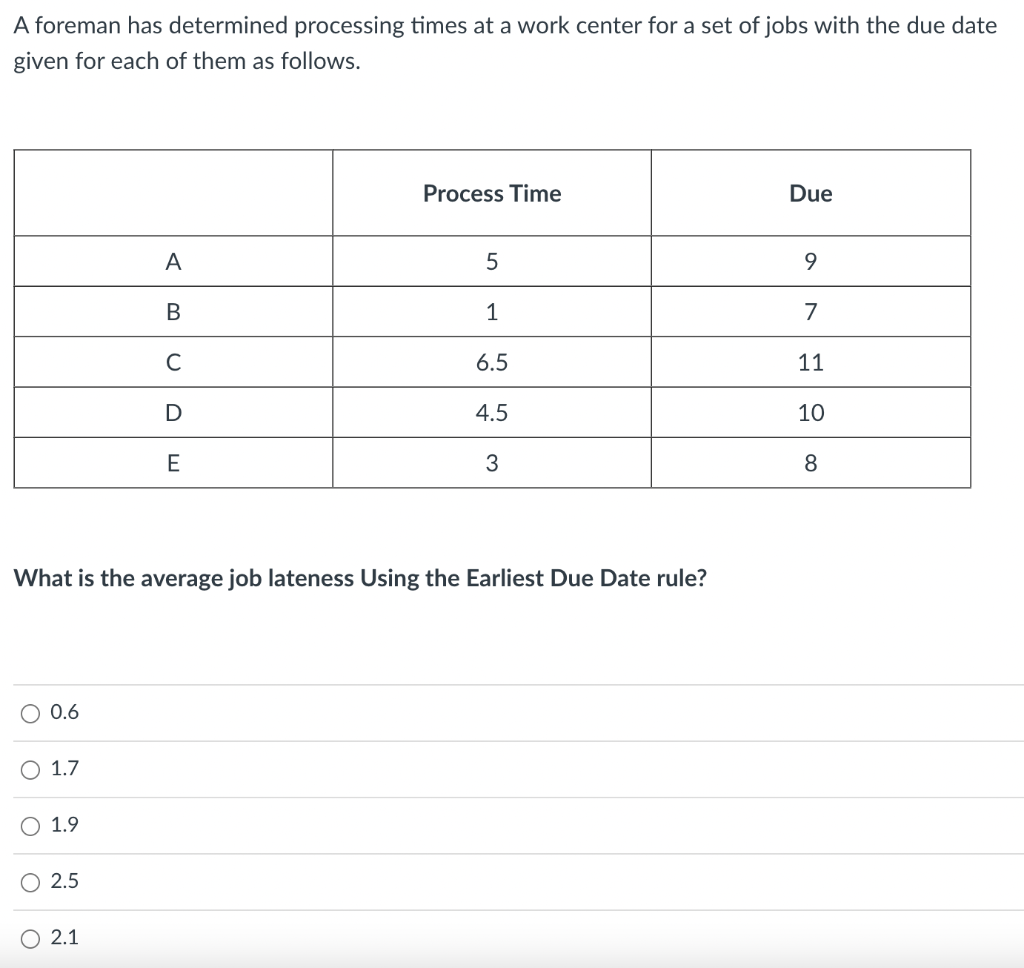Click the Due column header
The height and width of the screenshot is (968, 1024).
click(x=810, y=193)
